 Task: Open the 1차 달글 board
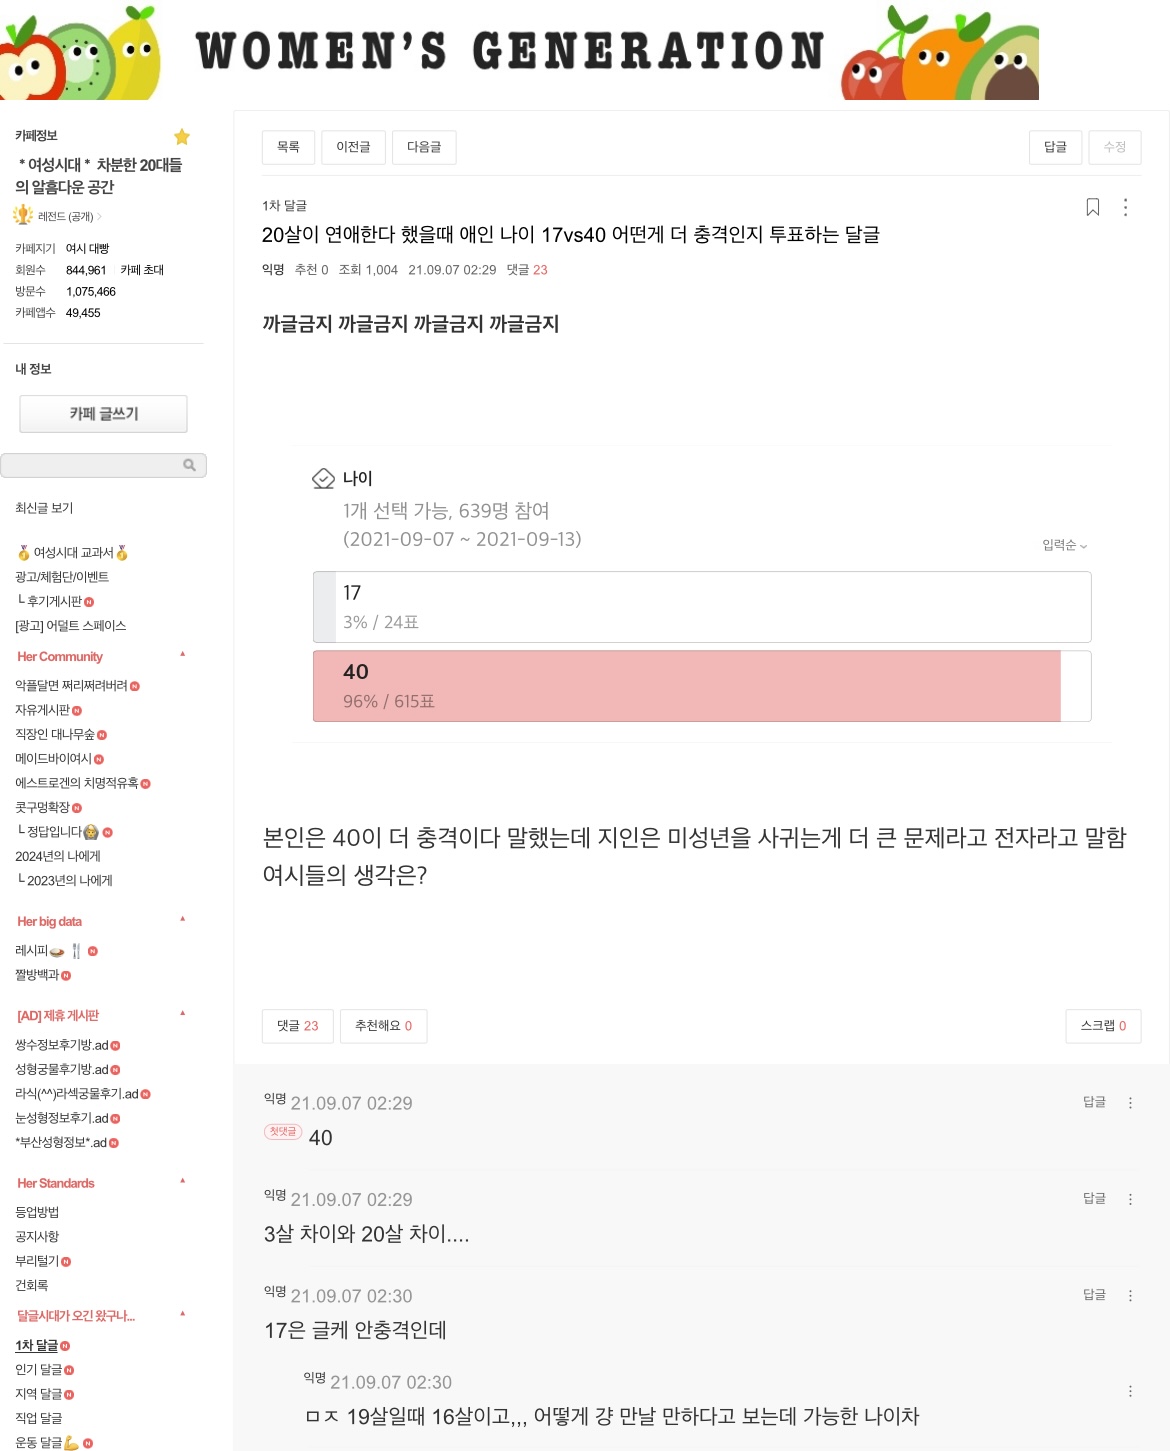click(37, 1346)
